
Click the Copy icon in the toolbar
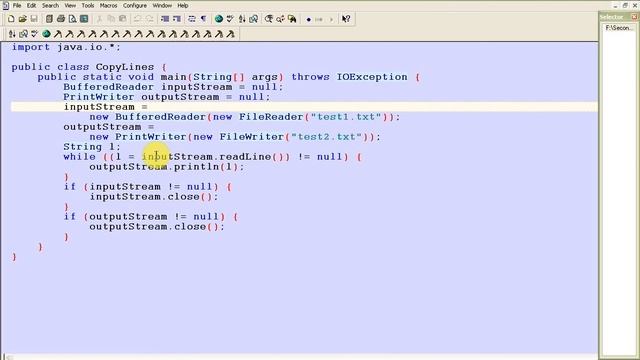[111, 19]
